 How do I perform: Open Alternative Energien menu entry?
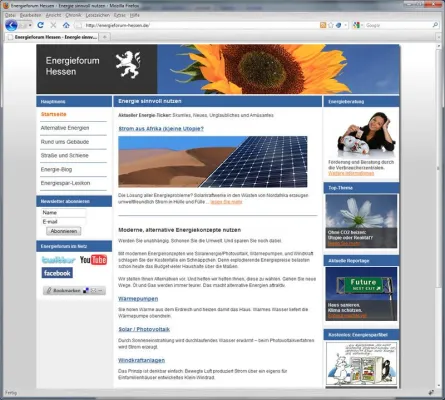pyautogui.click(x=65, y=128)
